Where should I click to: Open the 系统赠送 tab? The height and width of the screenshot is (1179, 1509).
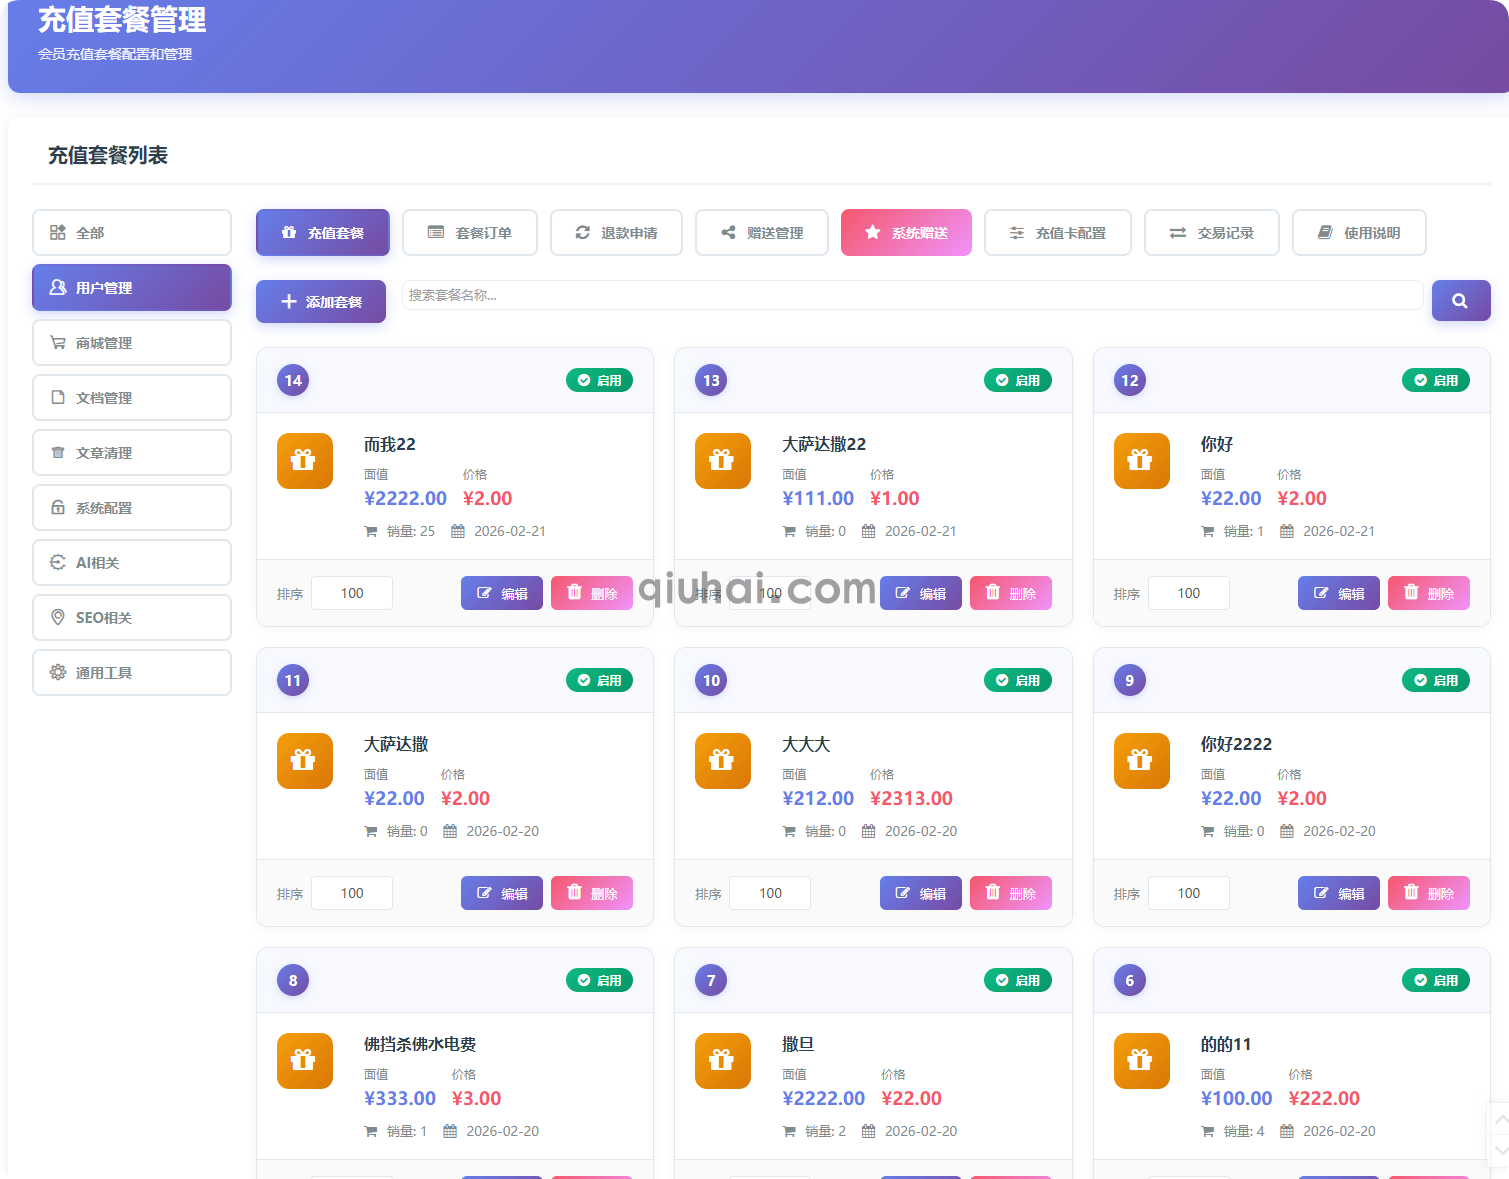[906, 233]
